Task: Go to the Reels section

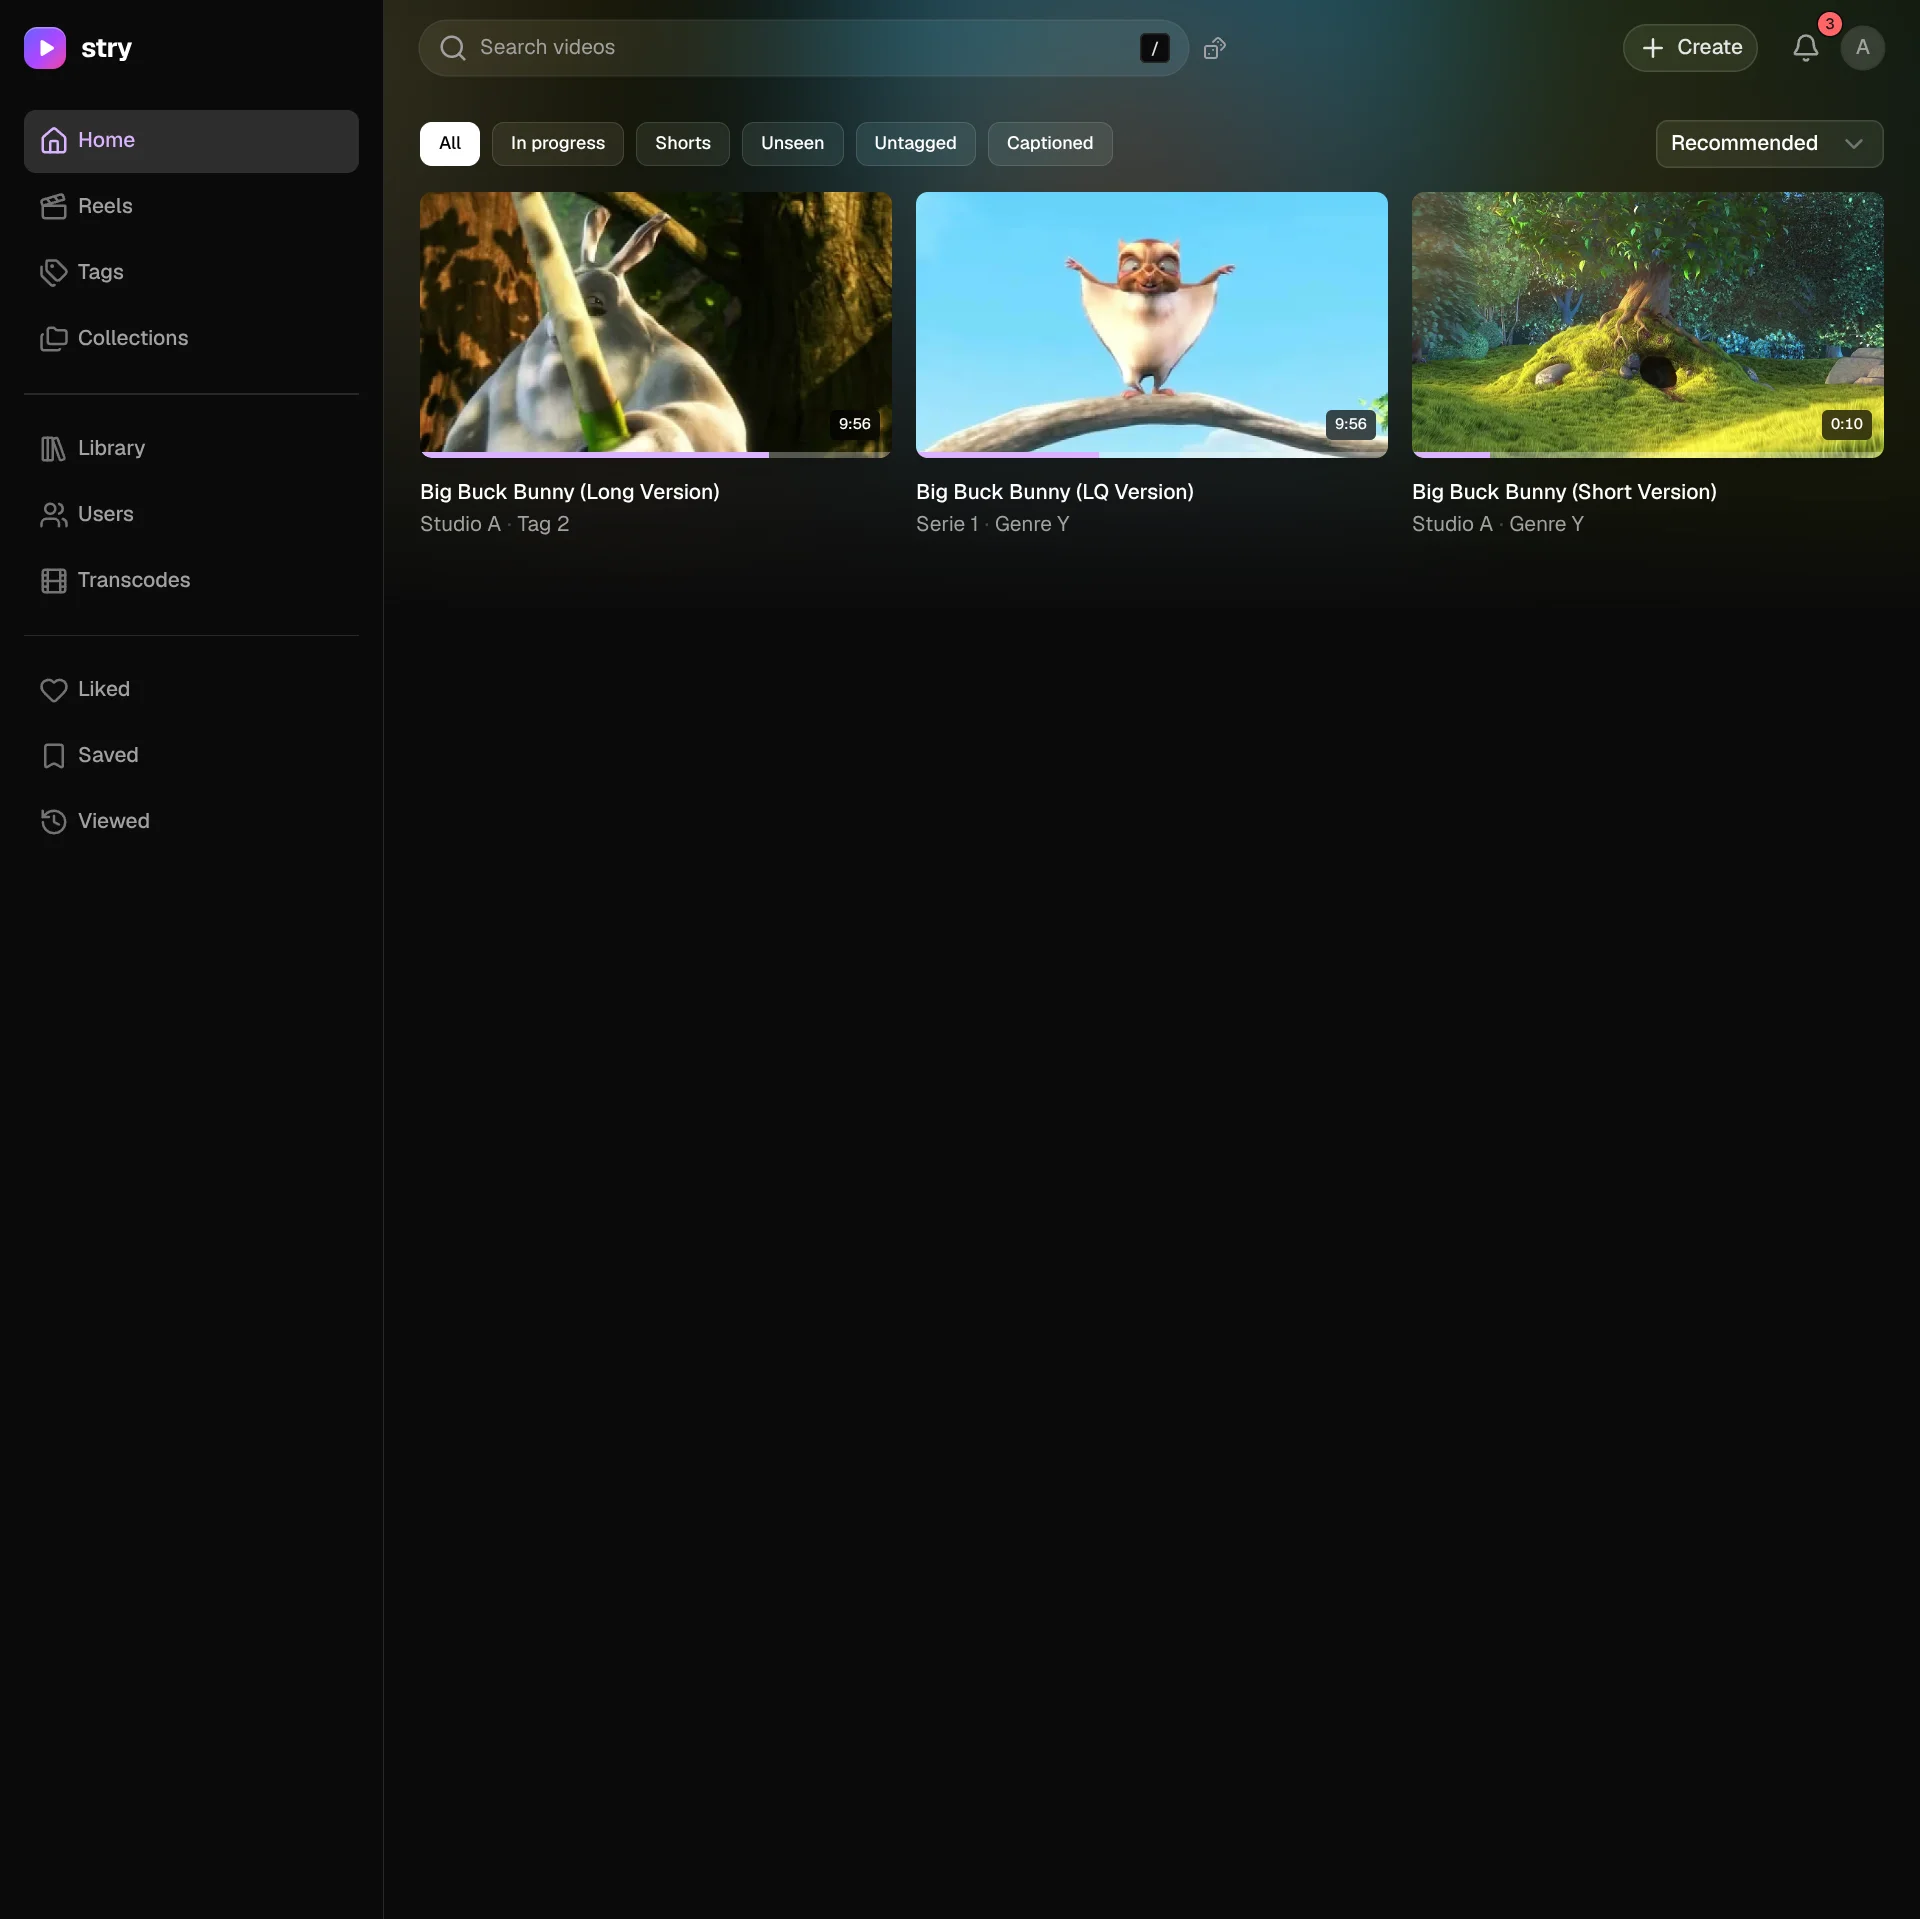Action: pos(191,207)
